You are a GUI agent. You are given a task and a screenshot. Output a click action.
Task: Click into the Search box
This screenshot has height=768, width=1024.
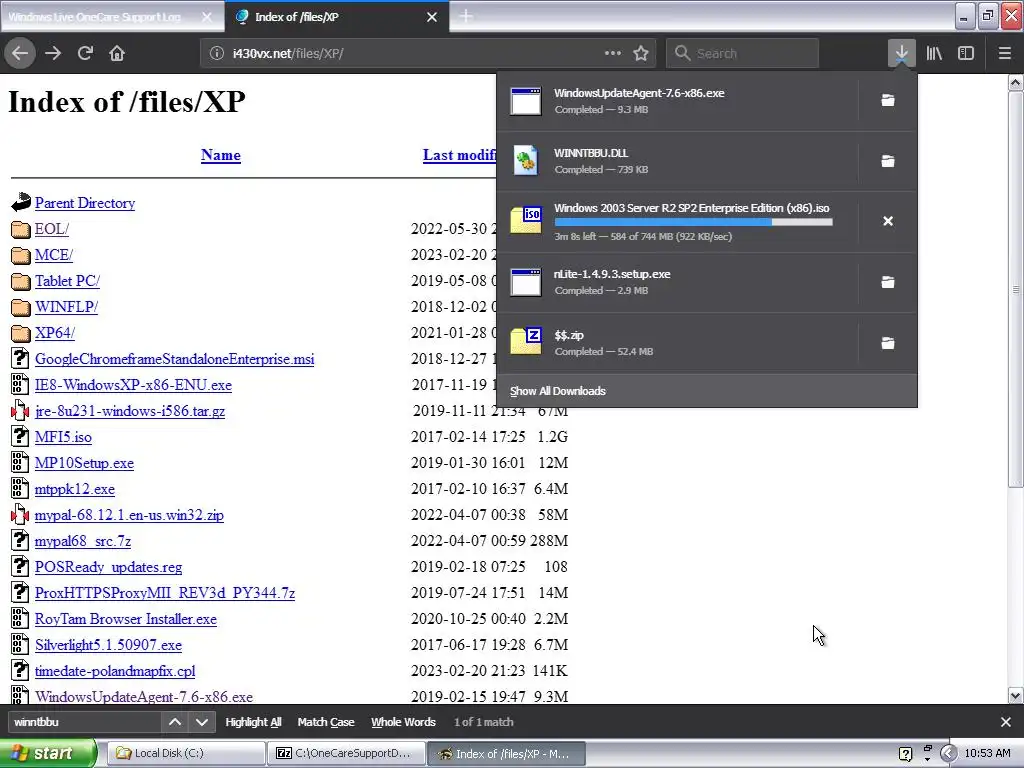pyautogui.click(x=742, y=53)
